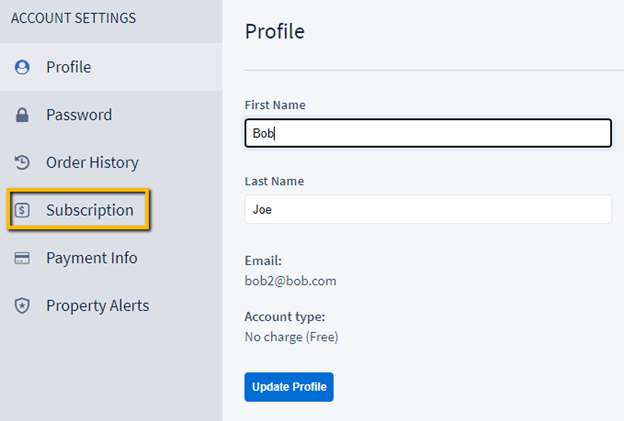Click the Payment Info credit card icon
Image resolution: width=624 pixels, height=421 pixels.
(x=22, y=258)
